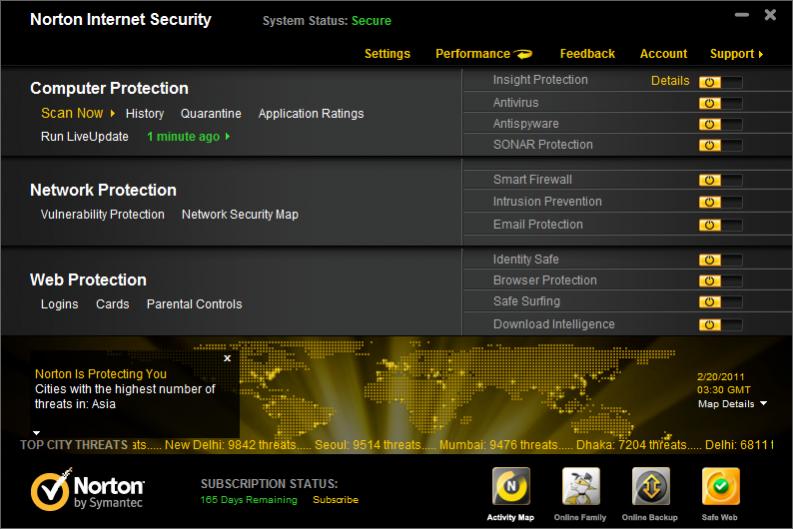Image resolution: width=793 pixels, height=529 pixels.
Task: Expand the Support menu arrow
Action: tap(761, 54)
